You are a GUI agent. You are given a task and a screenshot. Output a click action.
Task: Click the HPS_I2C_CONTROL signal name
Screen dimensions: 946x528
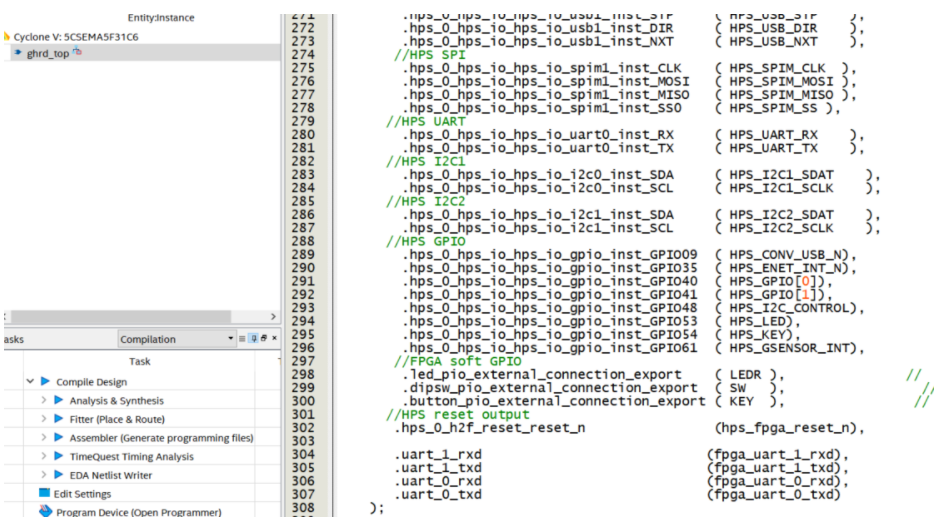[789, 308]
